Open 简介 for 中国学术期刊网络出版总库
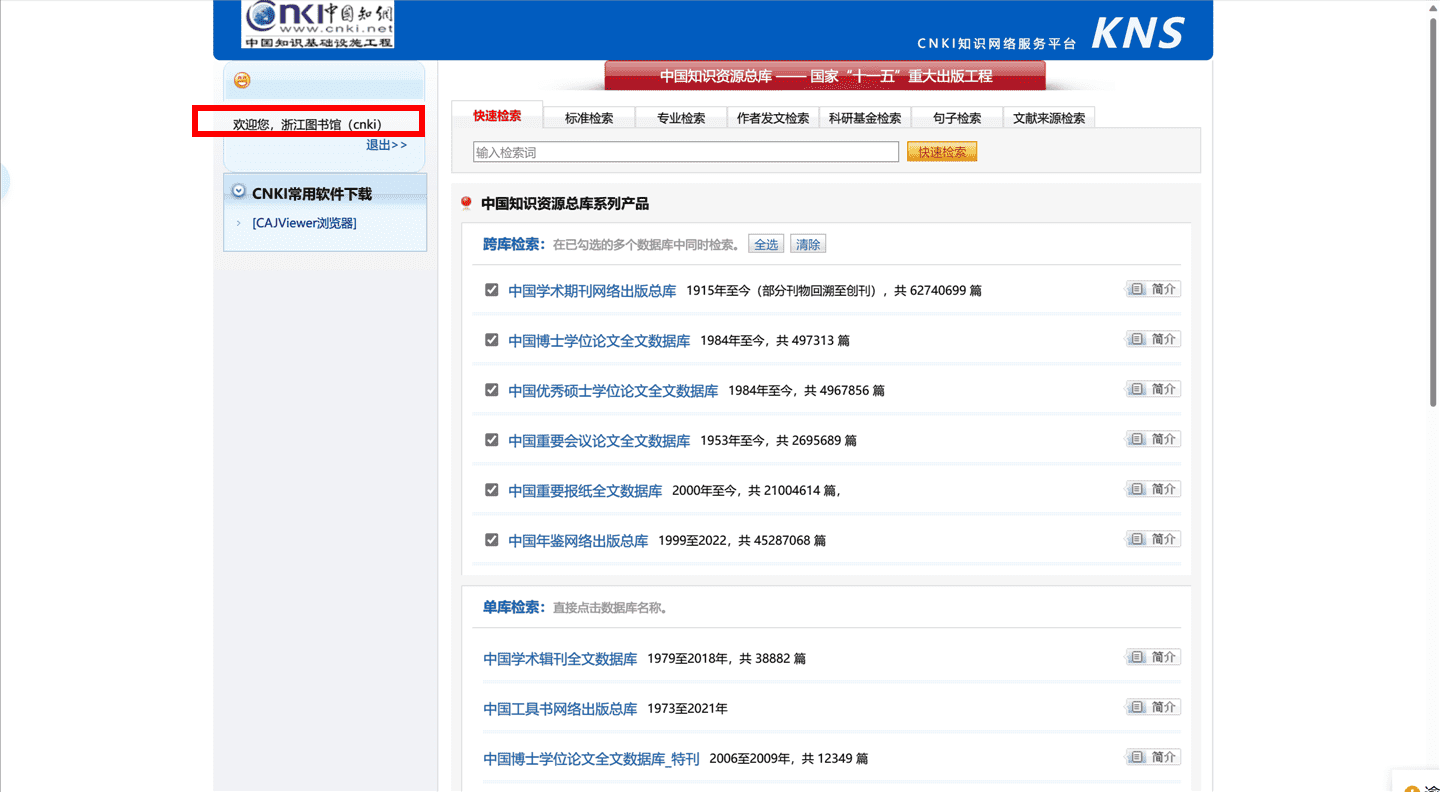Image resolution: width=1440 pixels, height=792 pixels. 1153,289
